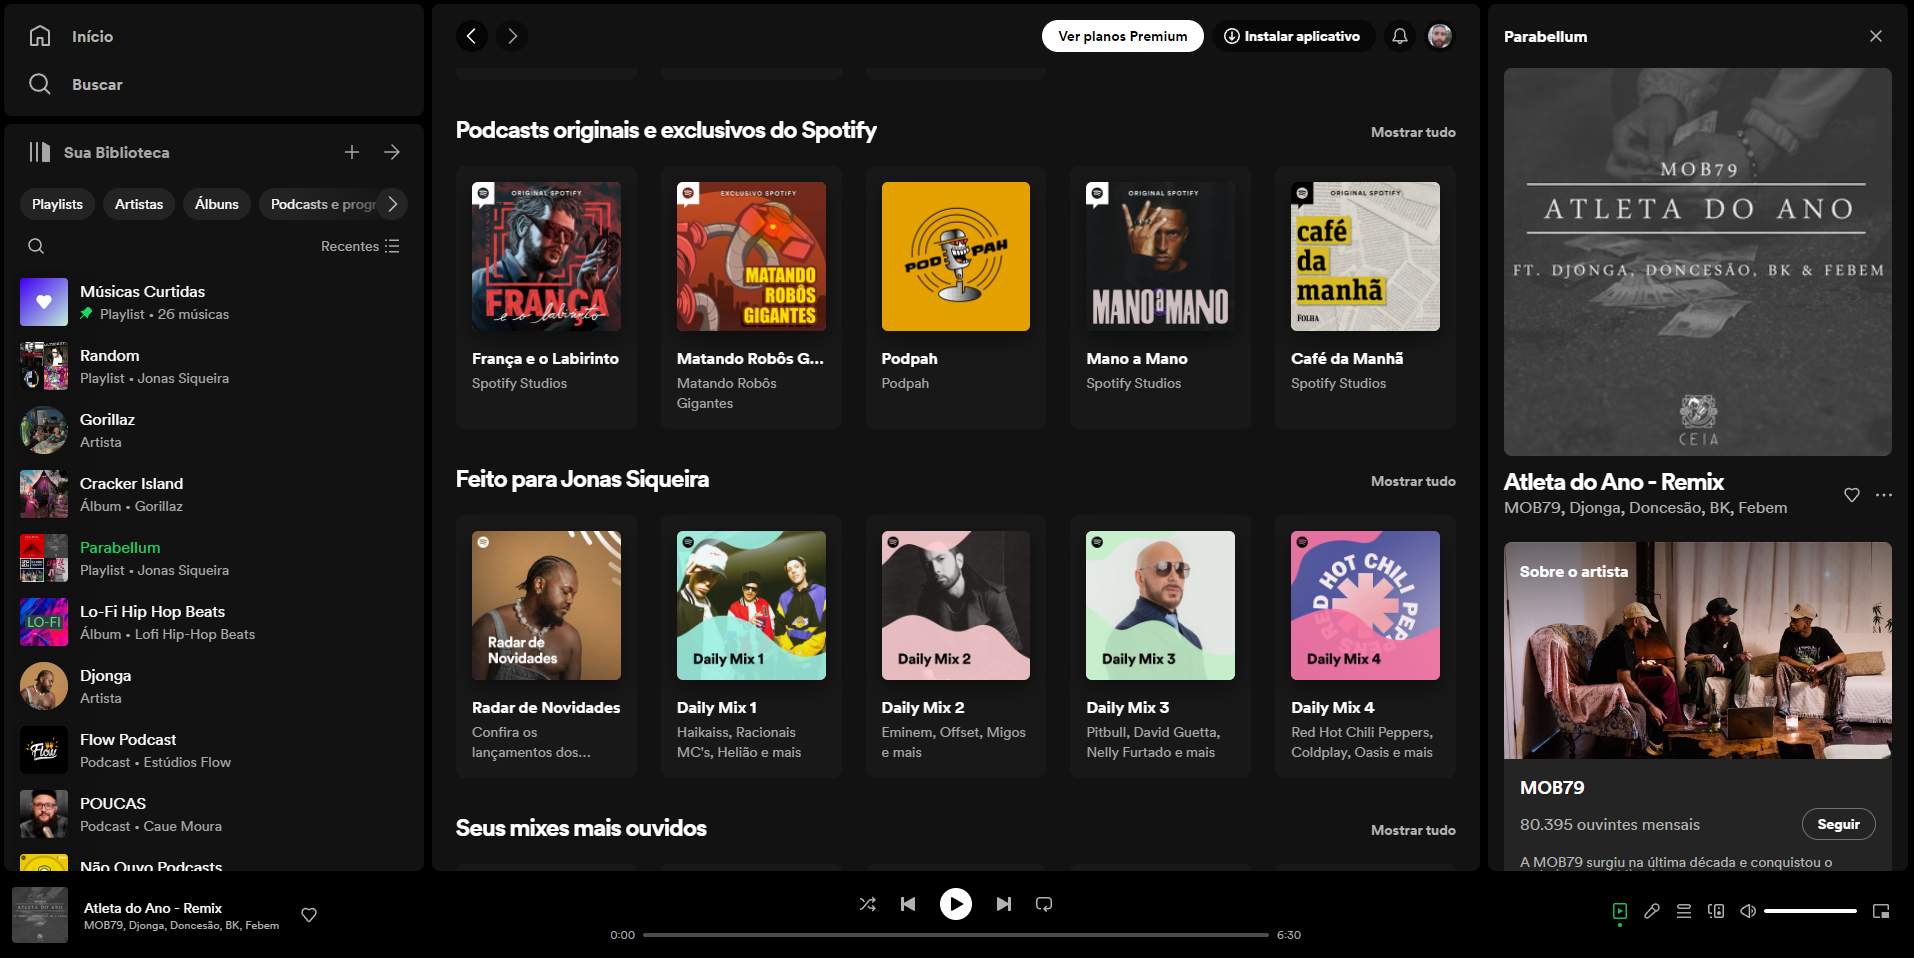Open Matando Robôs Gigantes podcast card

click(x=751, y=297)
